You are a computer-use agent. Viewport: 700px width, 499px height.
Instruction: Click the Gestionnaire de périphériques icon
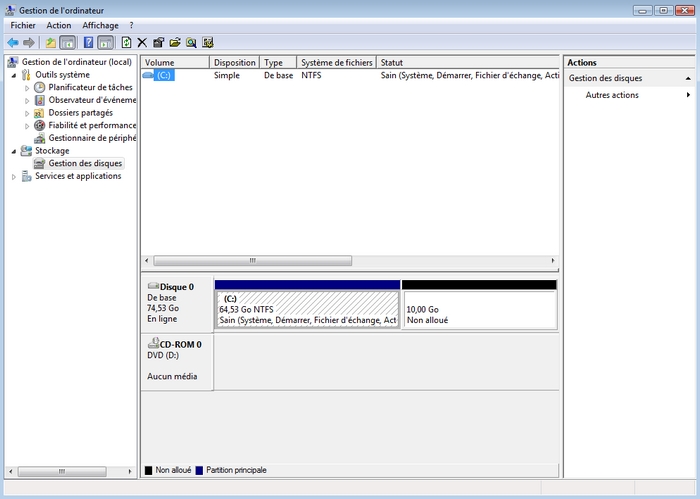click(40, 138)
